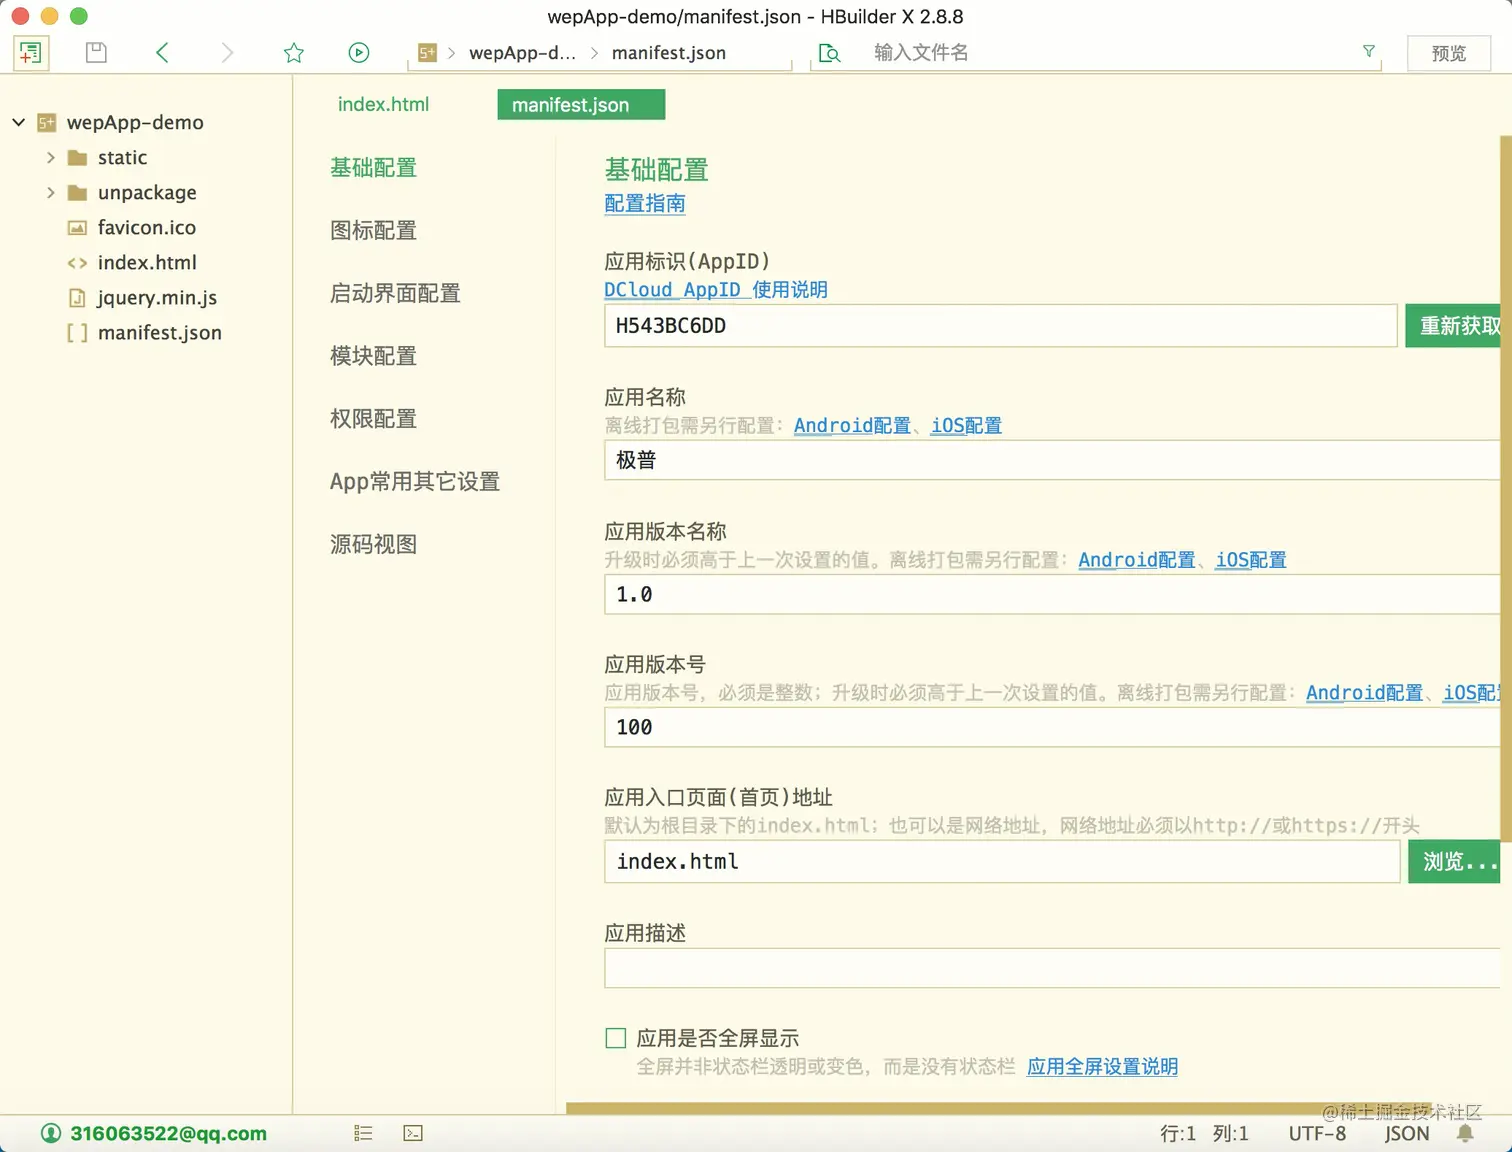1512x1152 pixels.
Task: Click the file search magnifier icon
Action: [829, 53]
